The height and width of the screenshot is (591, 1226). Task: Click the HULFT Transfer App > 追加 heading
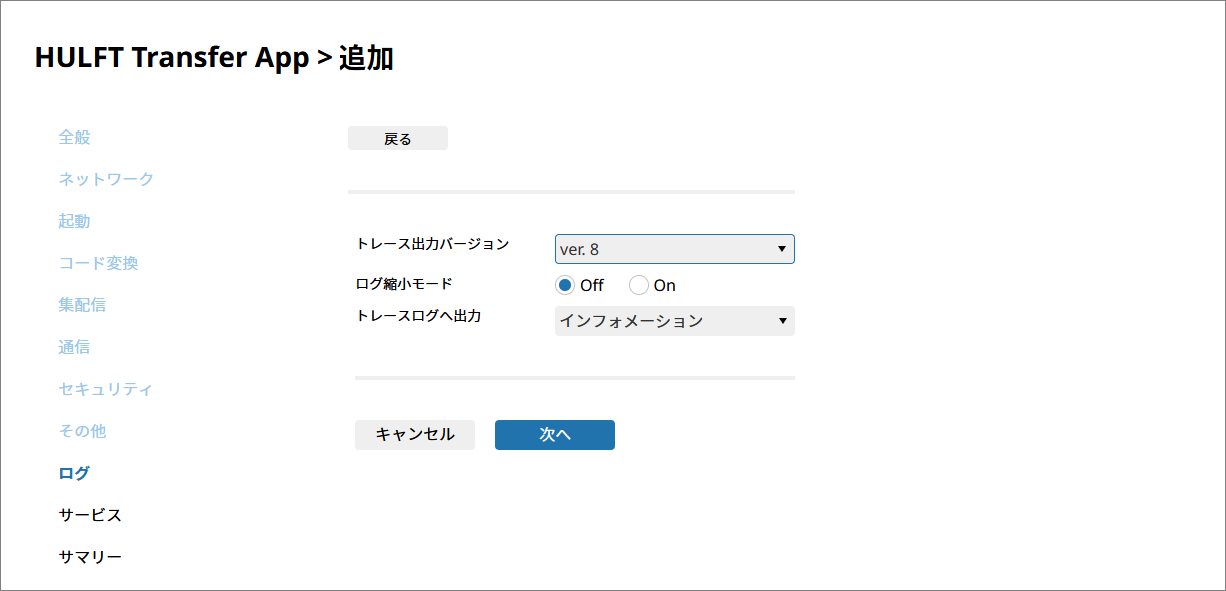point(214,58)
